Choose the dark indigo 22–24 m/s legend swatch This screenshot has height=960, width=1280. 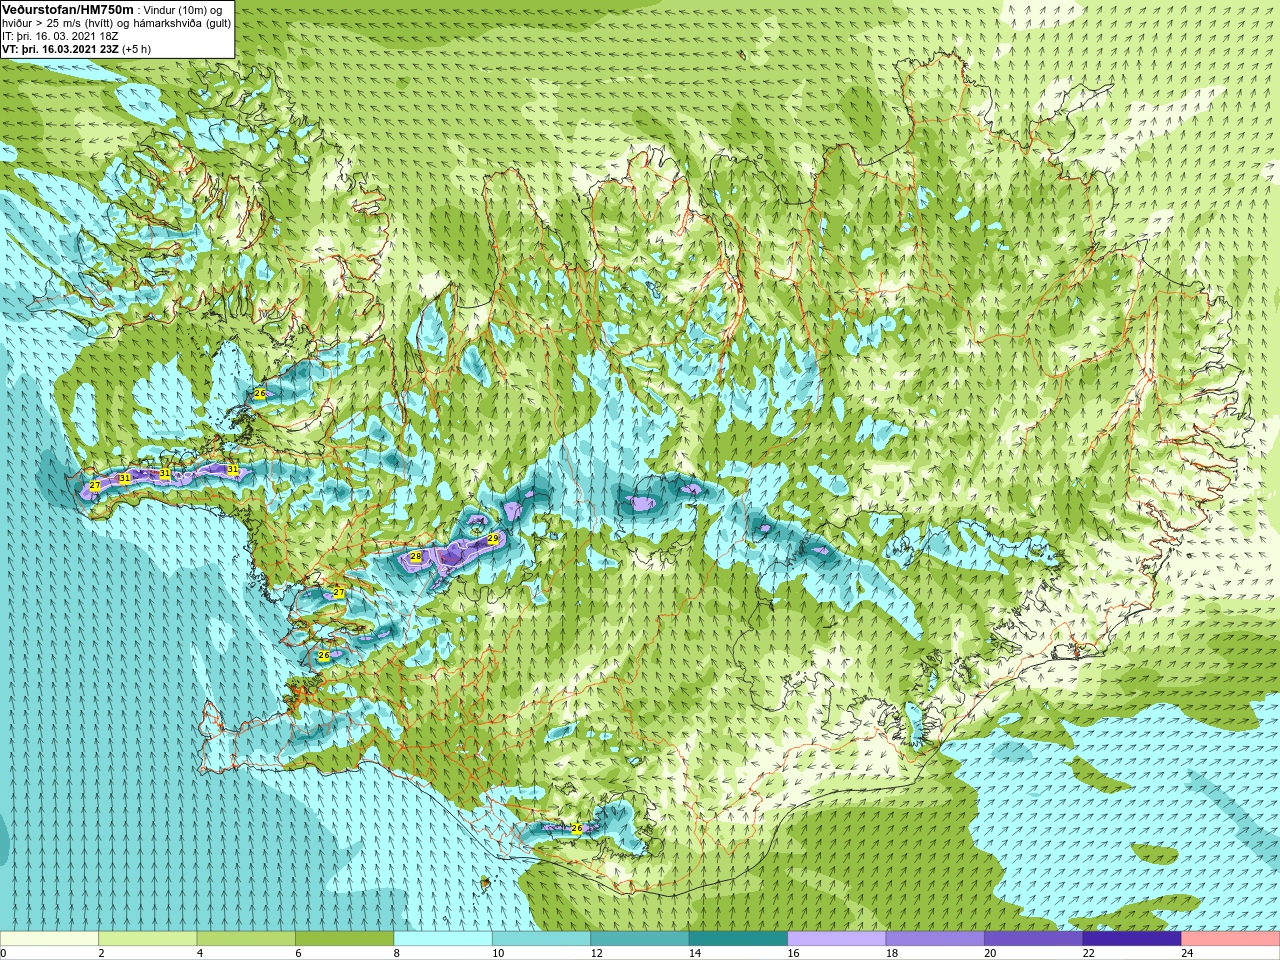(1132, 939)
